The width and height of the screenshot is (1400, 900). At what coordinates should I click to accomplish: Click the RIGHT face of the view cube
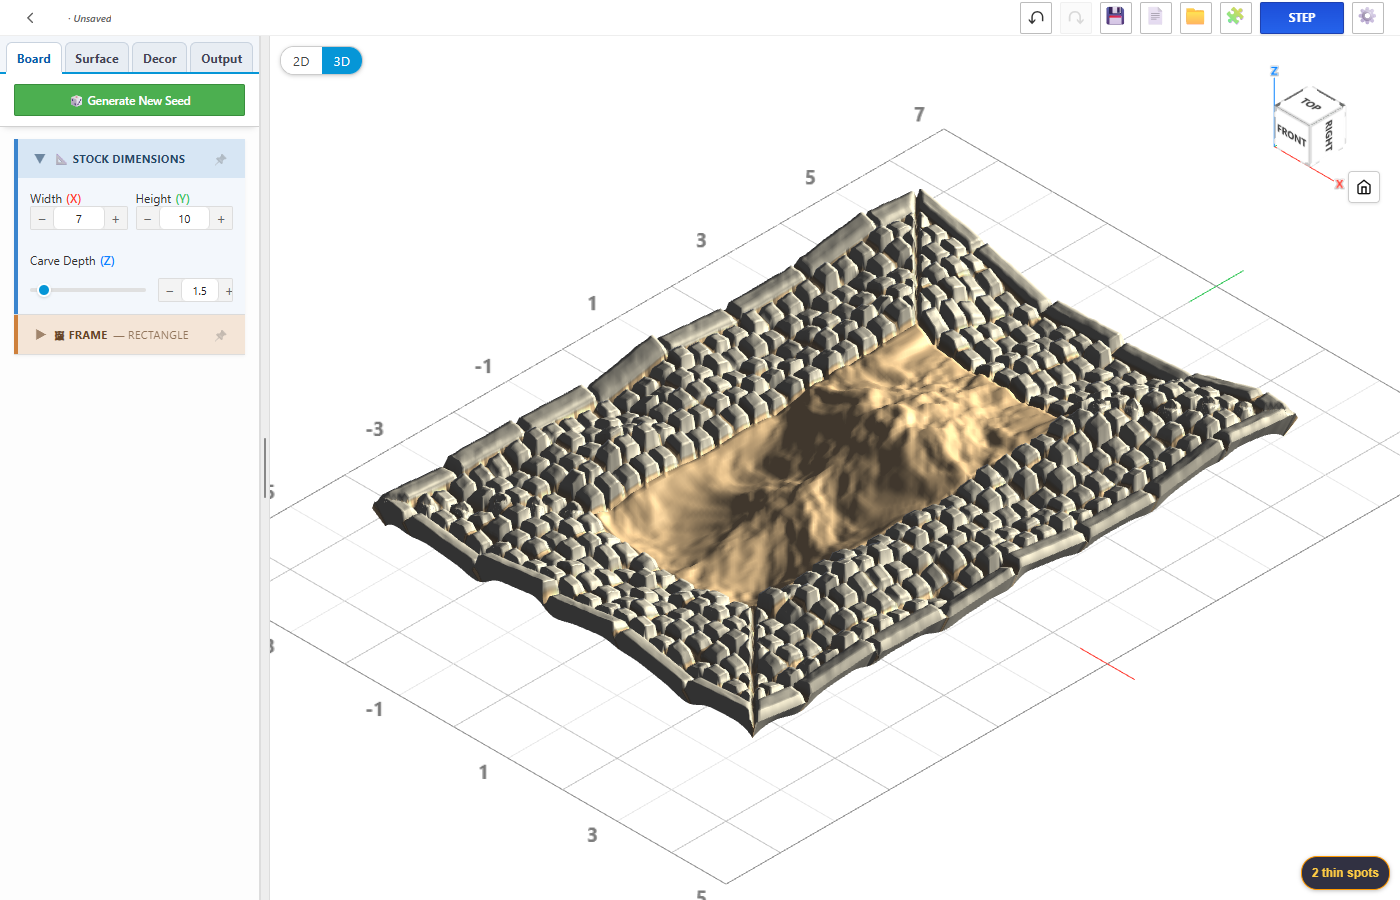point(1328,134)
